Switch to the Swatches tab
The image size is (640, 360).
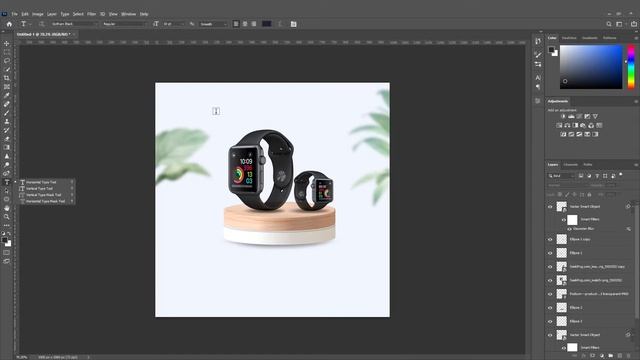click(569, 38)
